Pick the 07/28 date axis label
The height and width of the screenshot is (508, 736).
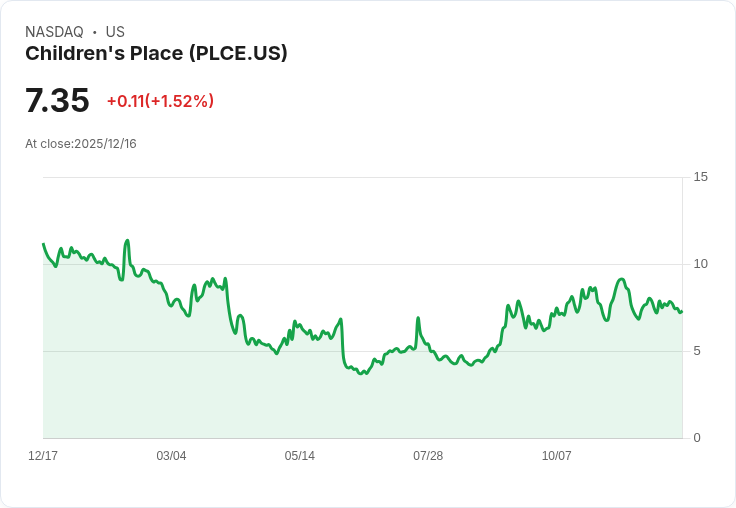[428, 456]
